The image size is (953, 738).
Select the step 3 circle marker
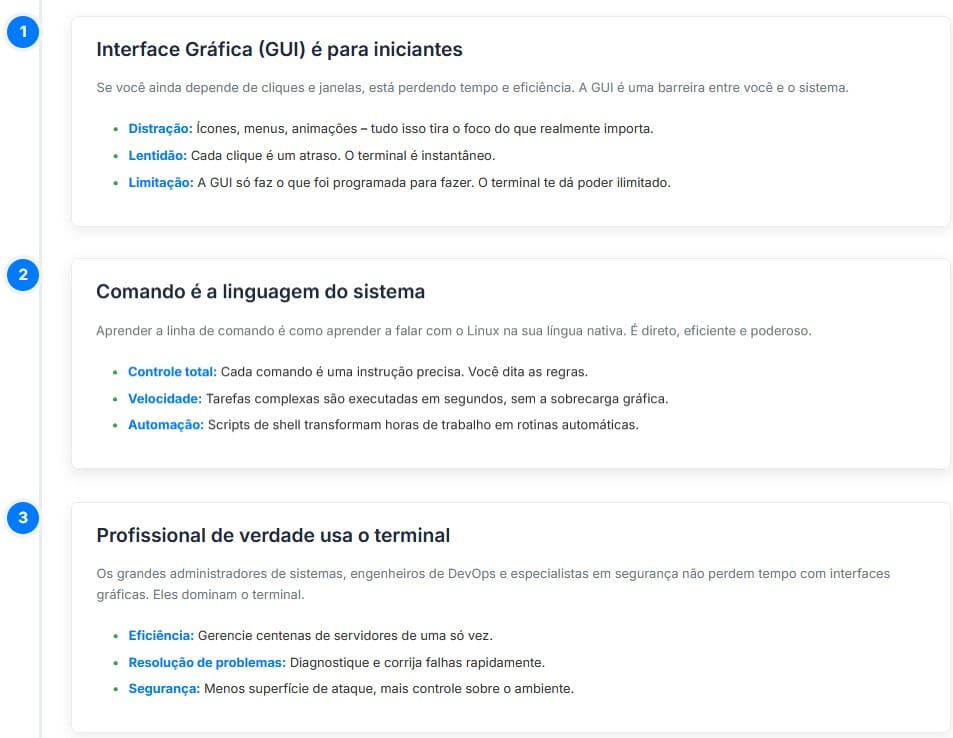23,518
